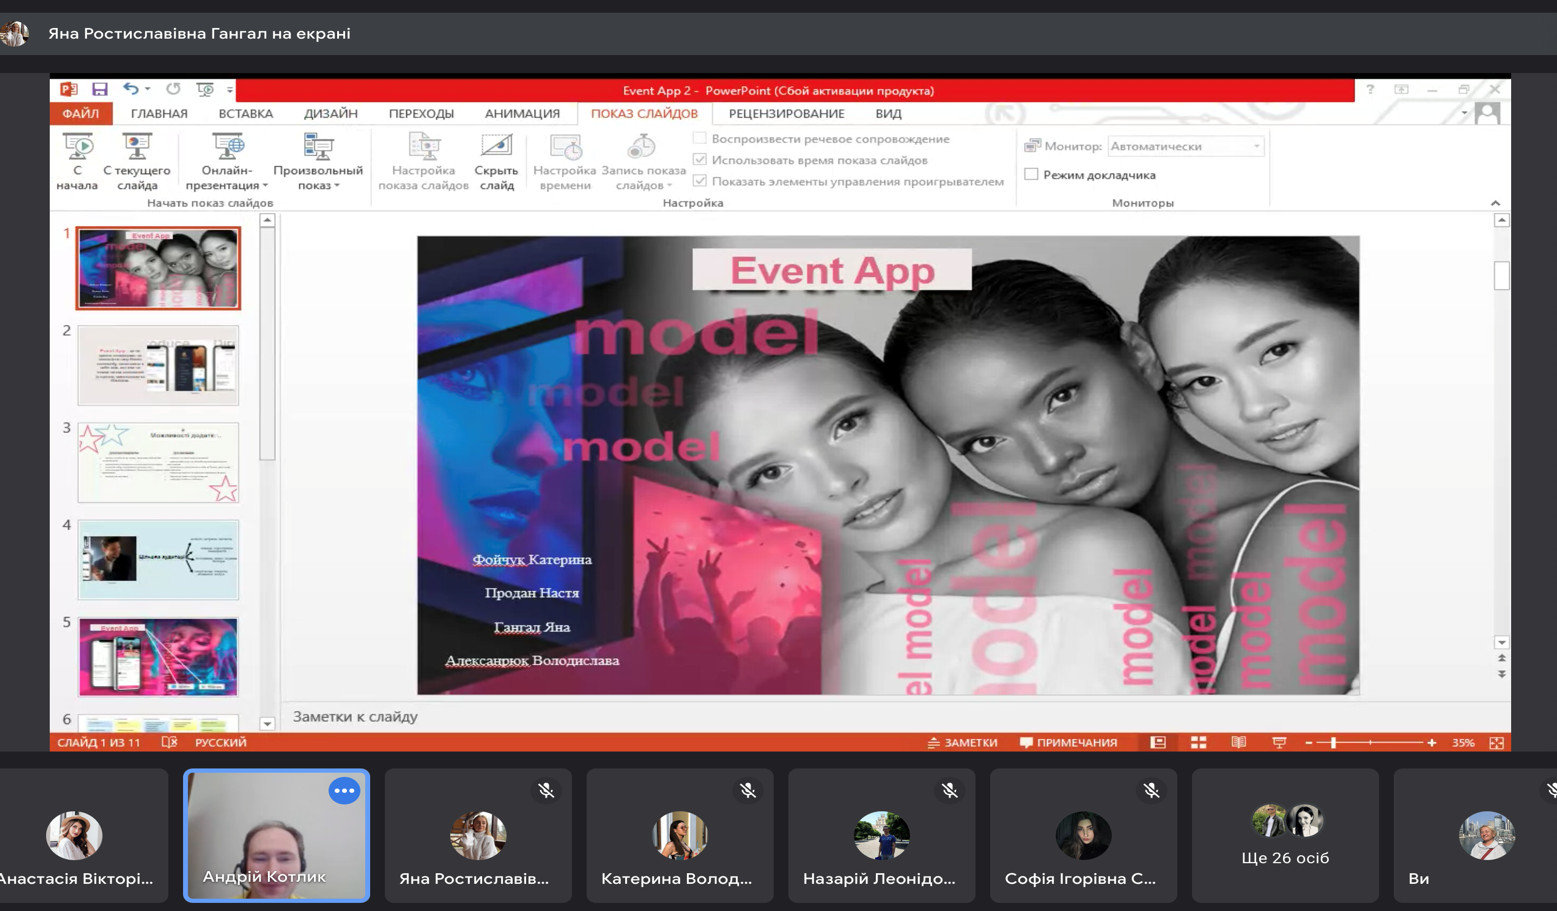Expand the Online Presentation dropdown

point(227,178)
